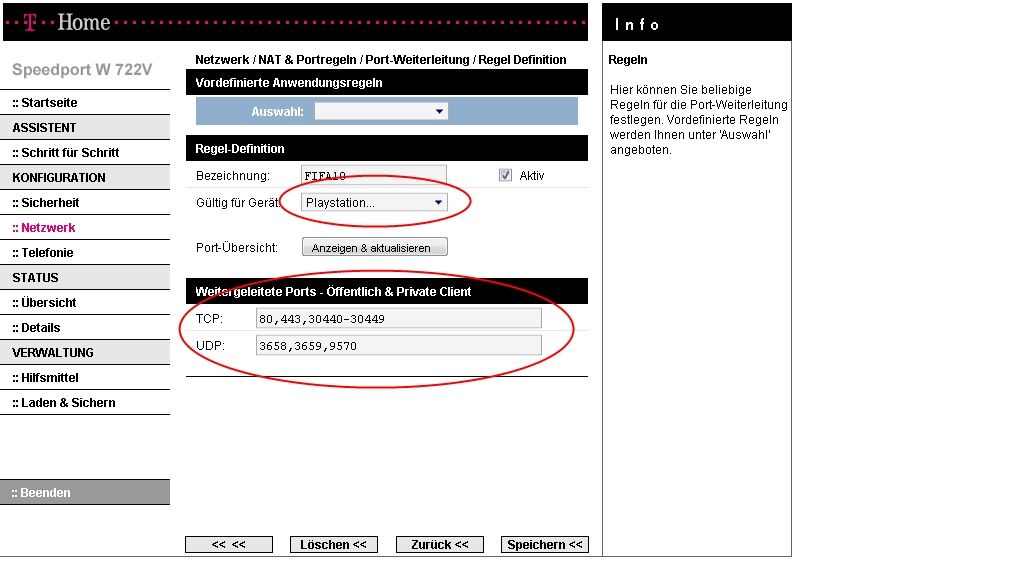This screenshot has width=1024, height=567.
Task: Click the Speichern button
Action: (545, 545)
